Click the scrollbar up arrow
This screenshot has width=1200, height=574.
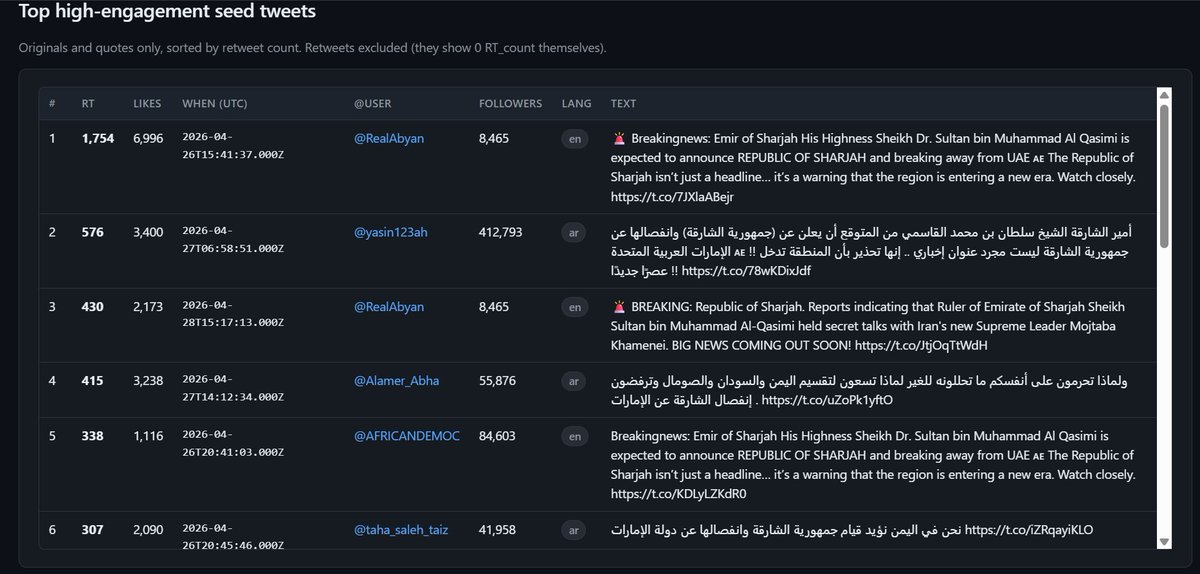coord(1163,95)
